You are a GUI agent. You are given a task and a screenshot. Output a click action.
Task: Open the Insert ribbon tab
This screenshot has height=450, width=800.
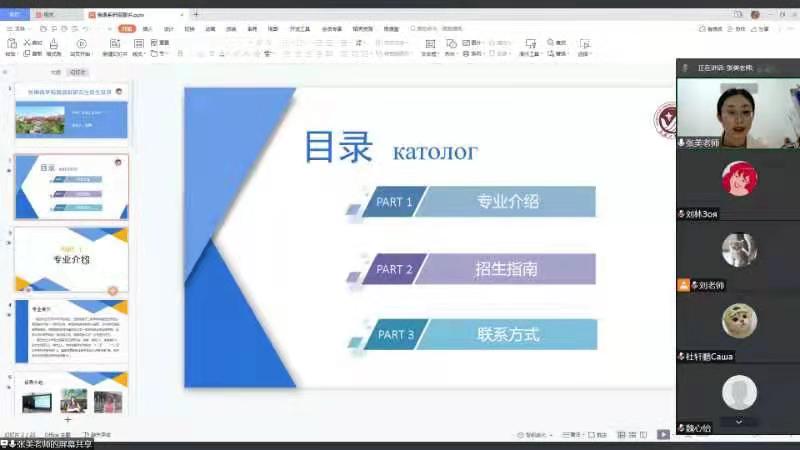147,29
